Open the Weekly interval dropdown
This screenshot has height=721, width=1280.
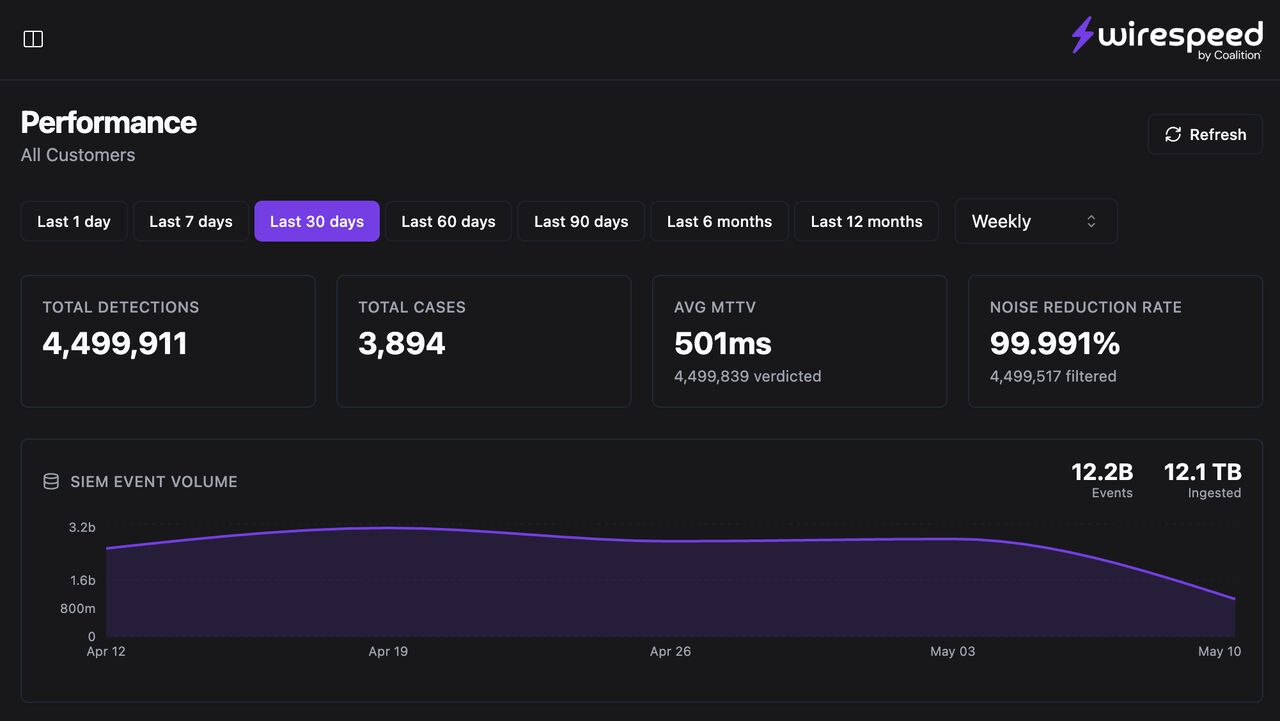click(x=1036, y=221)
